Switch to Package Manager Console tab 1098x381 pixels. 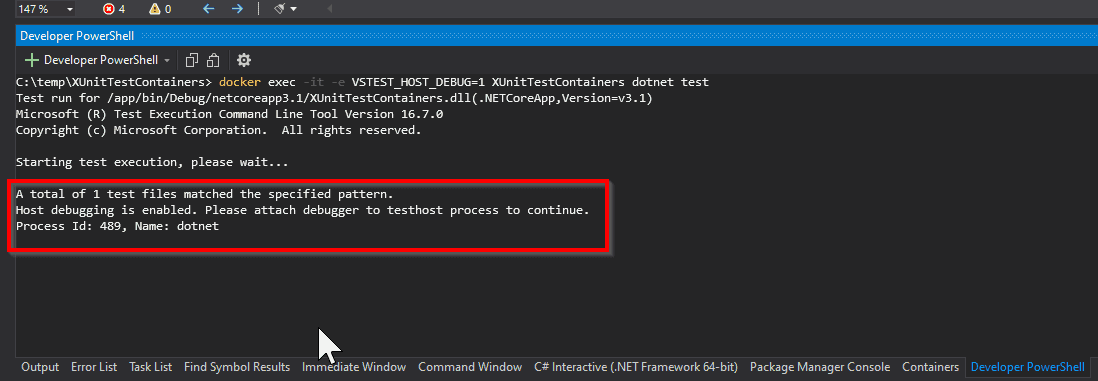[820, 367]
